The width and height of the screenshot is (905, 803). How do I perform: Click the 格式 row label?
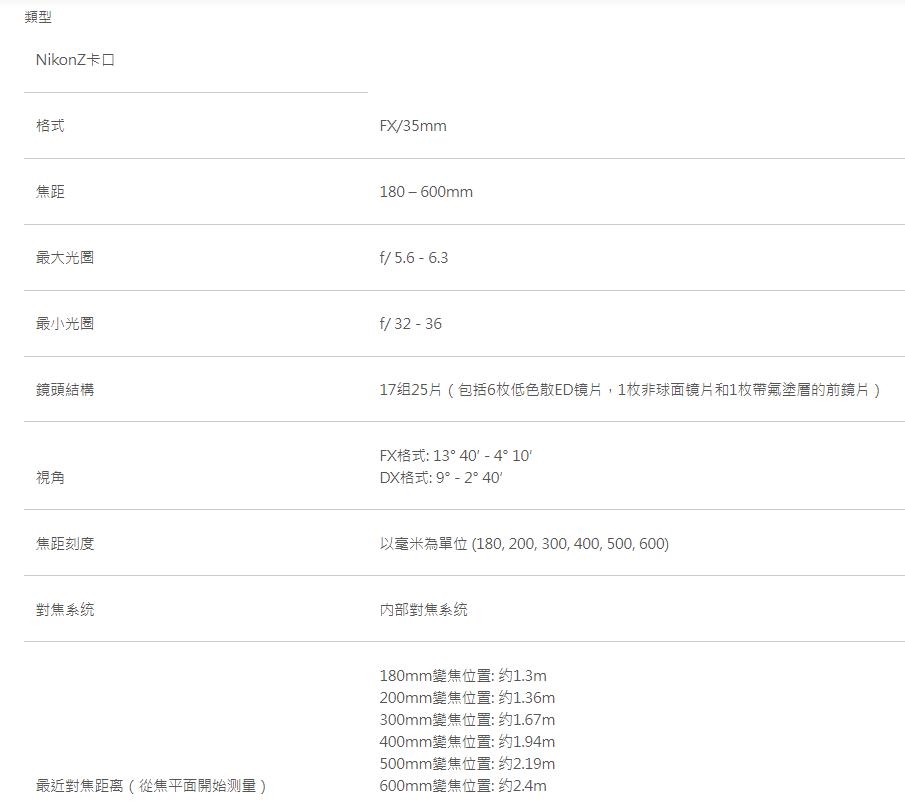click(50, 126)
